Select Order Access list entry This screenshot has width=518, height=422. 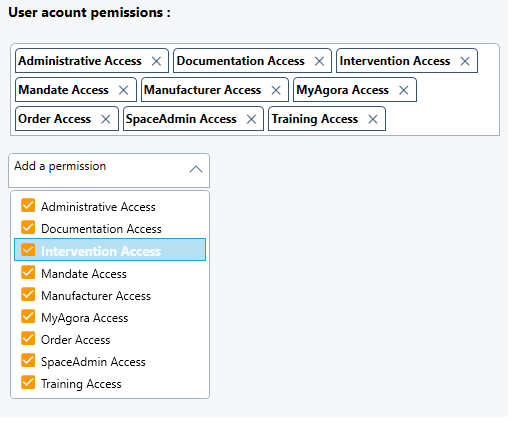point(110,340)
